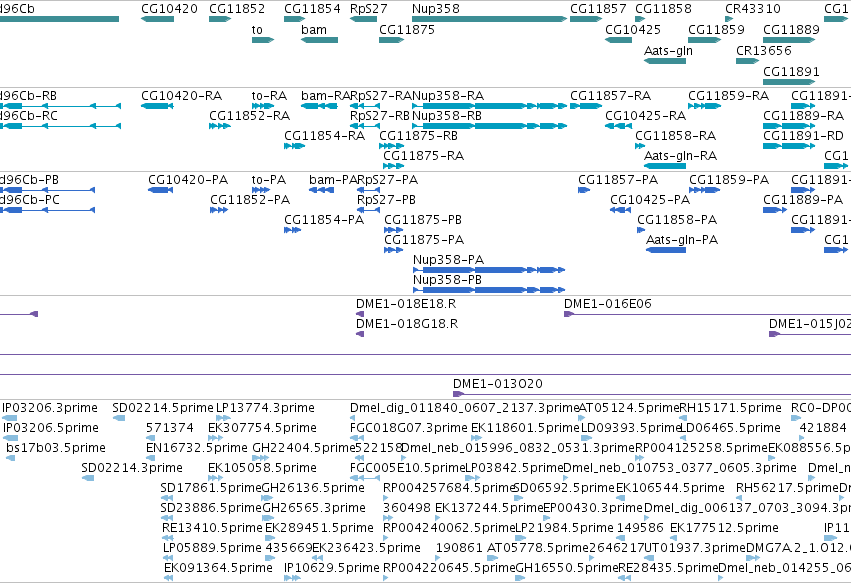Click protein Aats-gln-PA
The width and height of the screenshot is (851, 583).
[x=666, y=250]
